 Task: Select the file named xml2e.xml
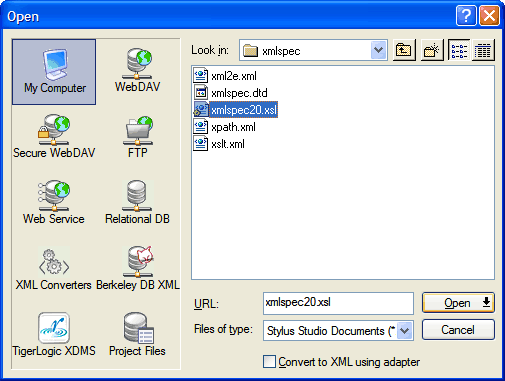pos(234,76)
